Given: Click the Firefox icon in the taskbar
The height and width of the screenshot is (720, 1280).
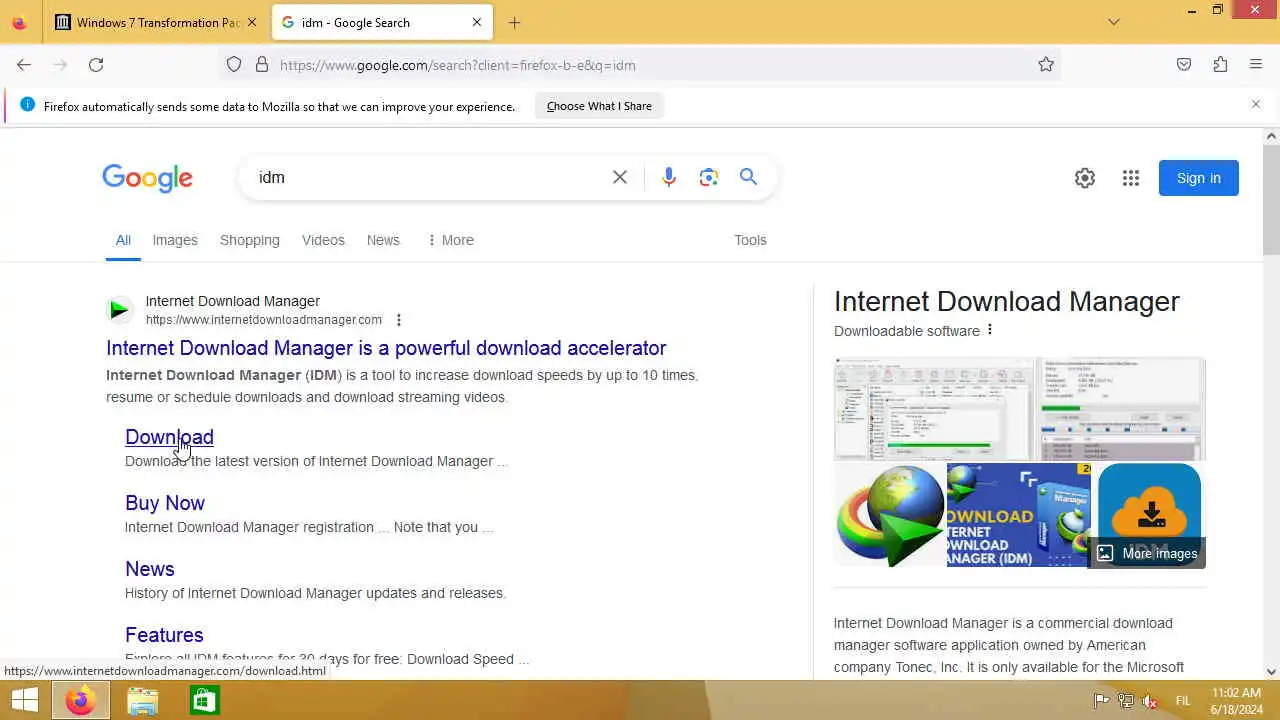Looking at the screenshot, I should pyautogui.click(x=80, y=701).
